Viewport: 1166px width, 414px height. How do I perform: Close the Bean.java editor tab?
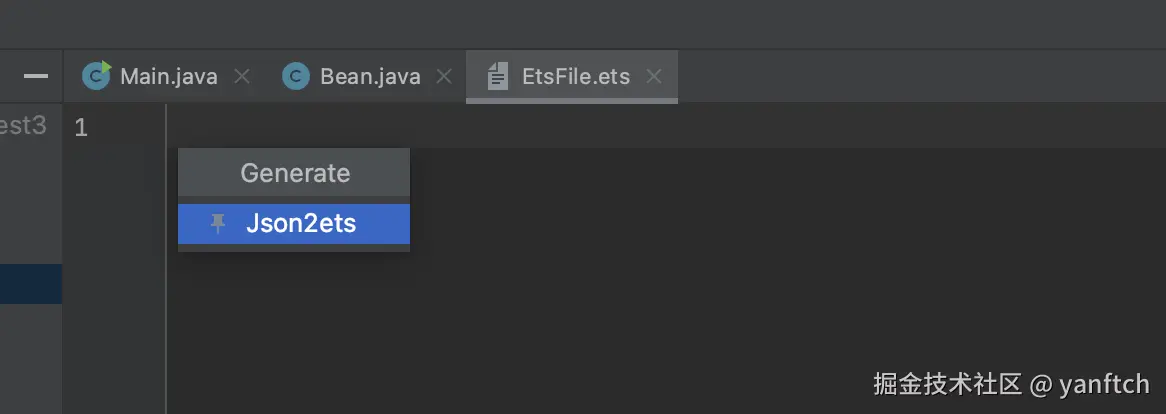444,76
